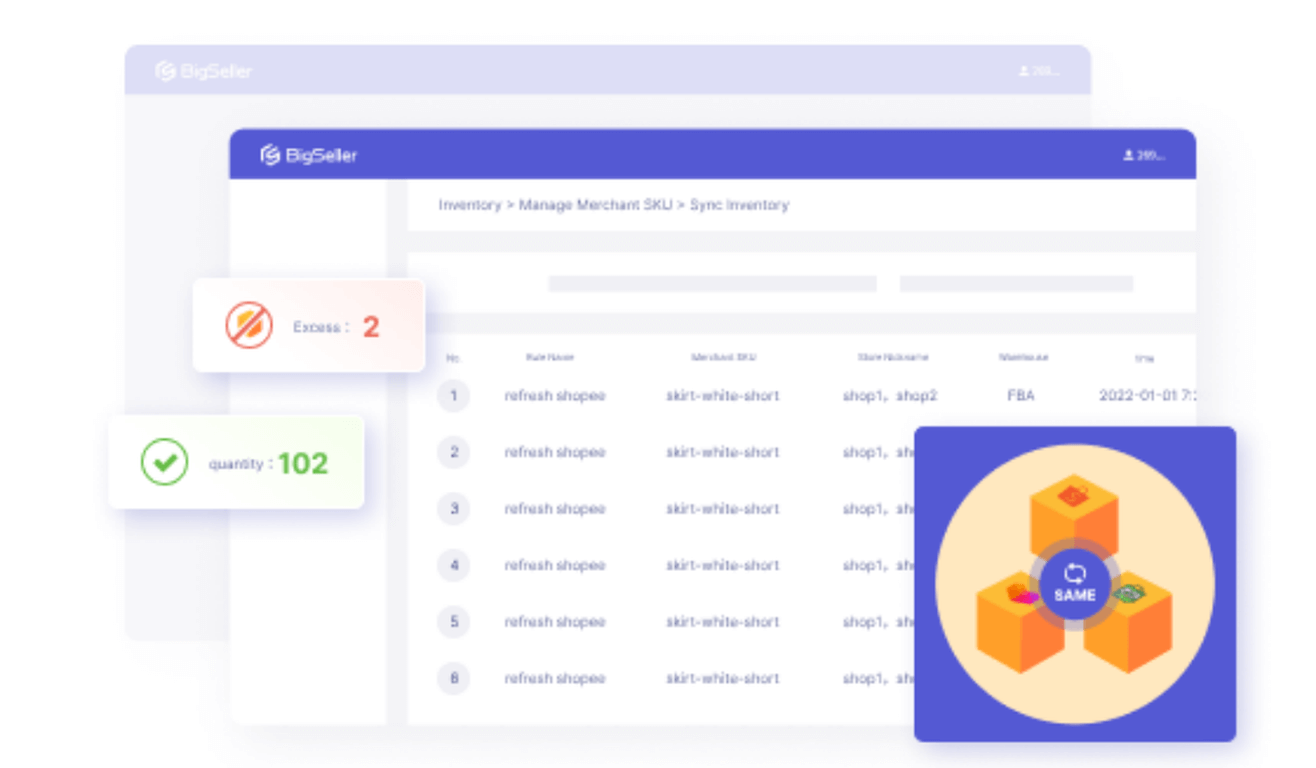Sort by the Warehouse column header
Image resolution: width=1316 pixels, height=768 pixels.
point(1022,357)
